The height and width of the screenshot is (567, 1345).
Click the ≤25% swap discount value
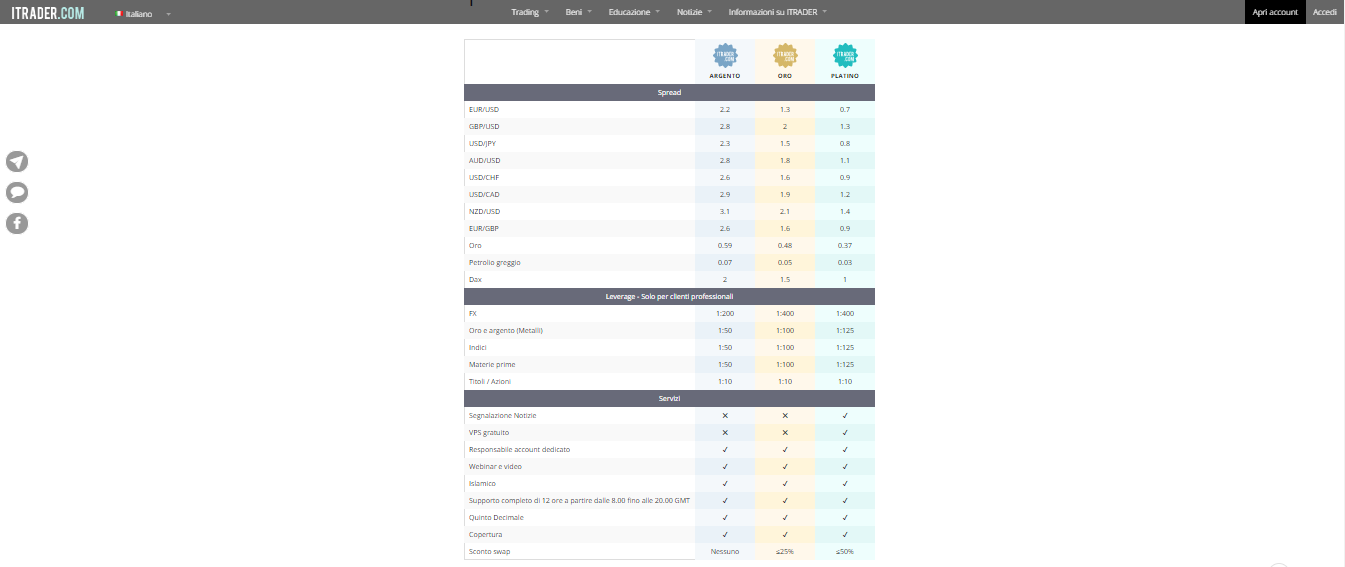pyautogui.click(x=785, y=551)
